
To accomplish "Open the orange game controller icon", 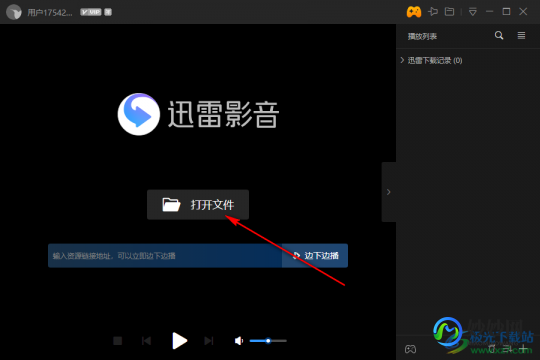I will click(x=414, y=12).
